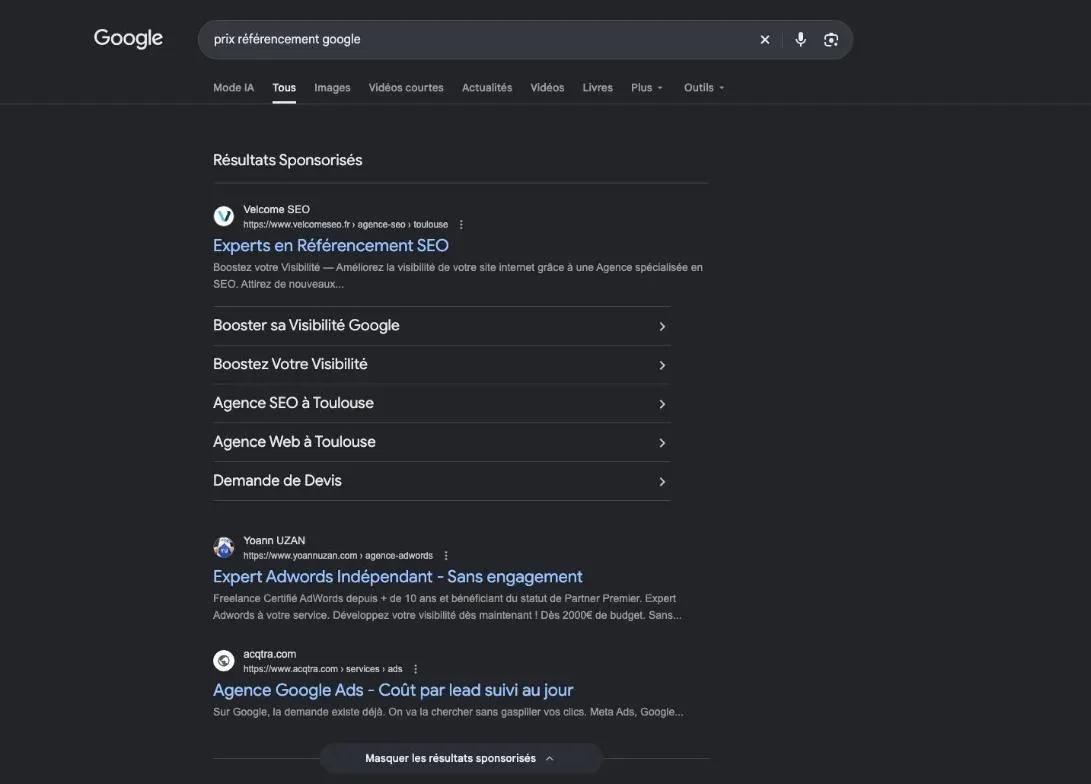This screenshot has height=784, width=1091.
Task: Open Actualités tab
Action: (487, 88)
